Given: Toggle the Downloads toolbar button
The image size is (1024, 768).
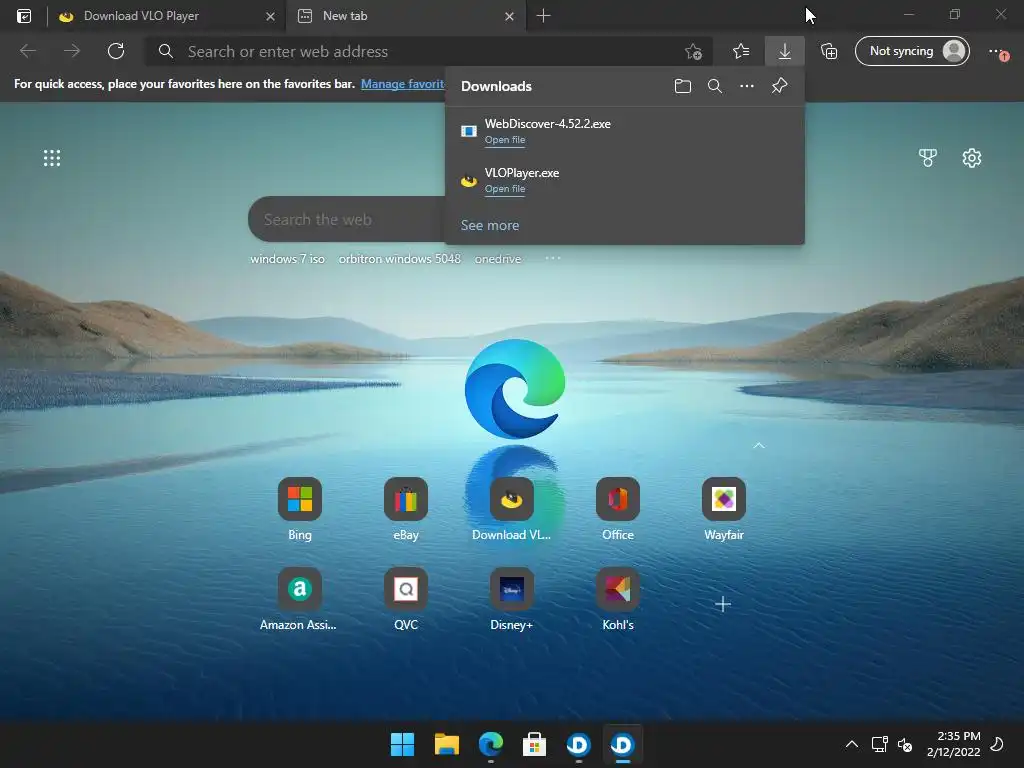Looking at the screenshot, I should 785,51.
